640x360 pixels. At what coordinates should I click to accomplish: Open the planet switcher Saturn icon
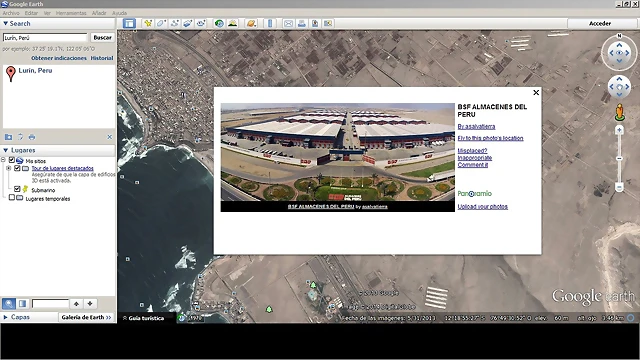click(251, 24)
